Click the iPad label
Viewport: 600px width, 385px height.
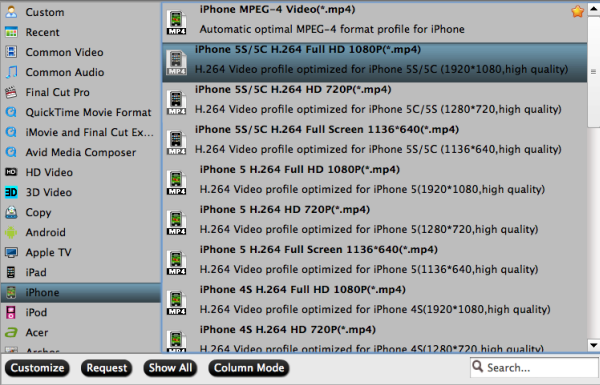(x=36, y=272)
